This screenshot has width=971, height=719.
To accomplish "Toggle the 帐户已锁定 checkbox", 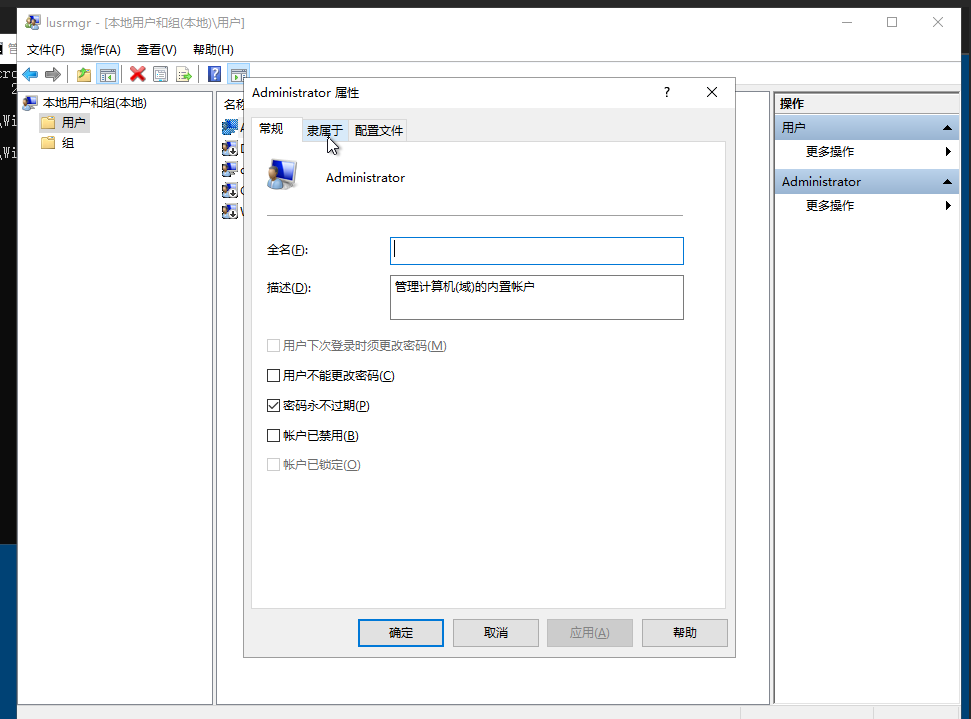I will [x=273, y=464].
